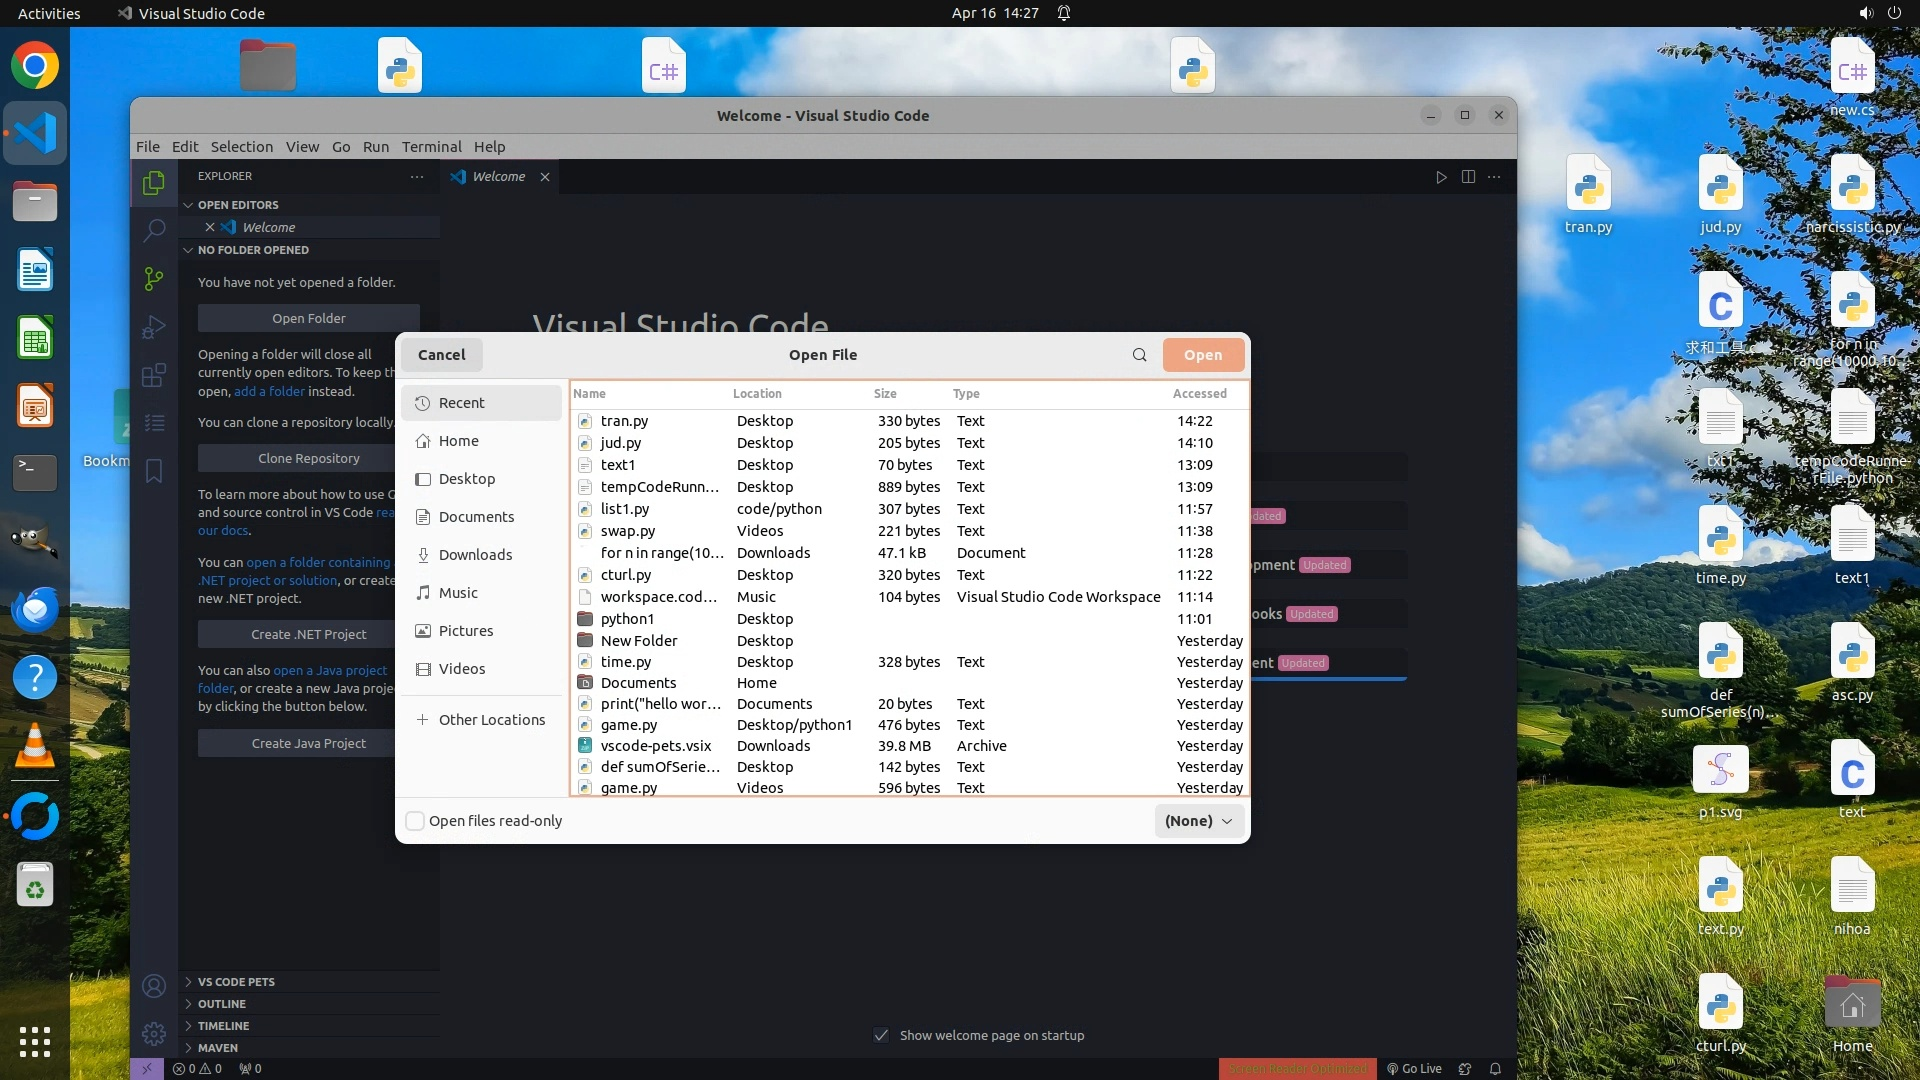This screenshot has width=1920, height=1080.
Task: Select Downloads in dialog sidebar
Action: [475, 555]
